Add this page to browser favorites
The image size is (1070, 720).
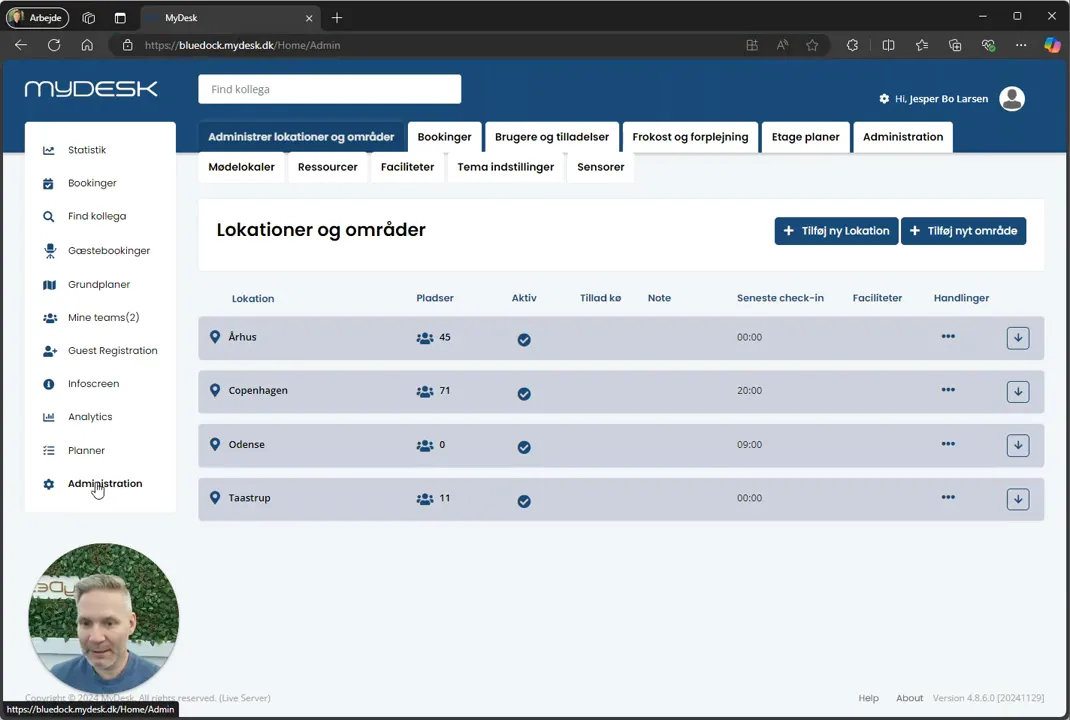click(x=812, y=45)
